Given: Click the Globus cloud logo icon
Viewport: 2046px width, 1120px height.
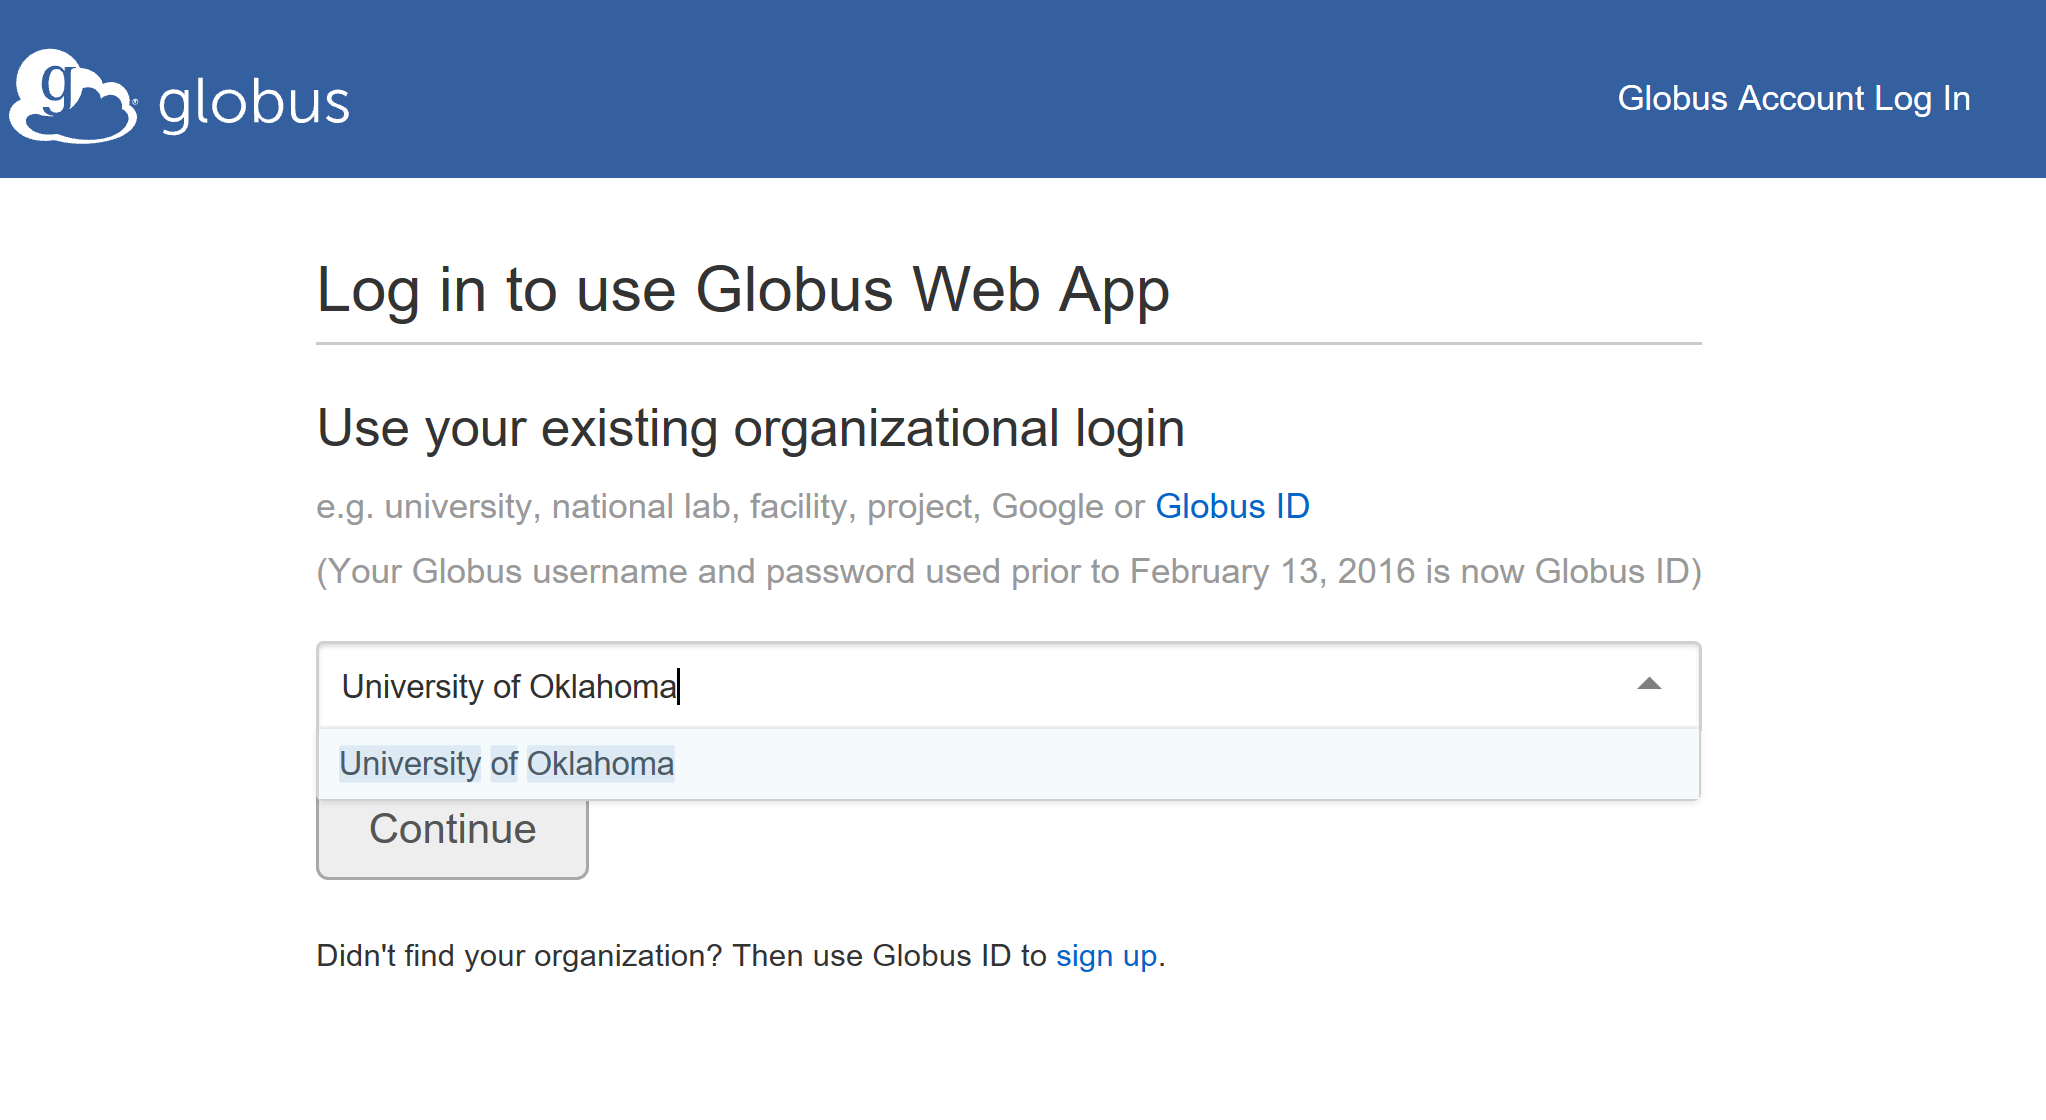Looking at the screenshot, I should (x=72, y=97).
